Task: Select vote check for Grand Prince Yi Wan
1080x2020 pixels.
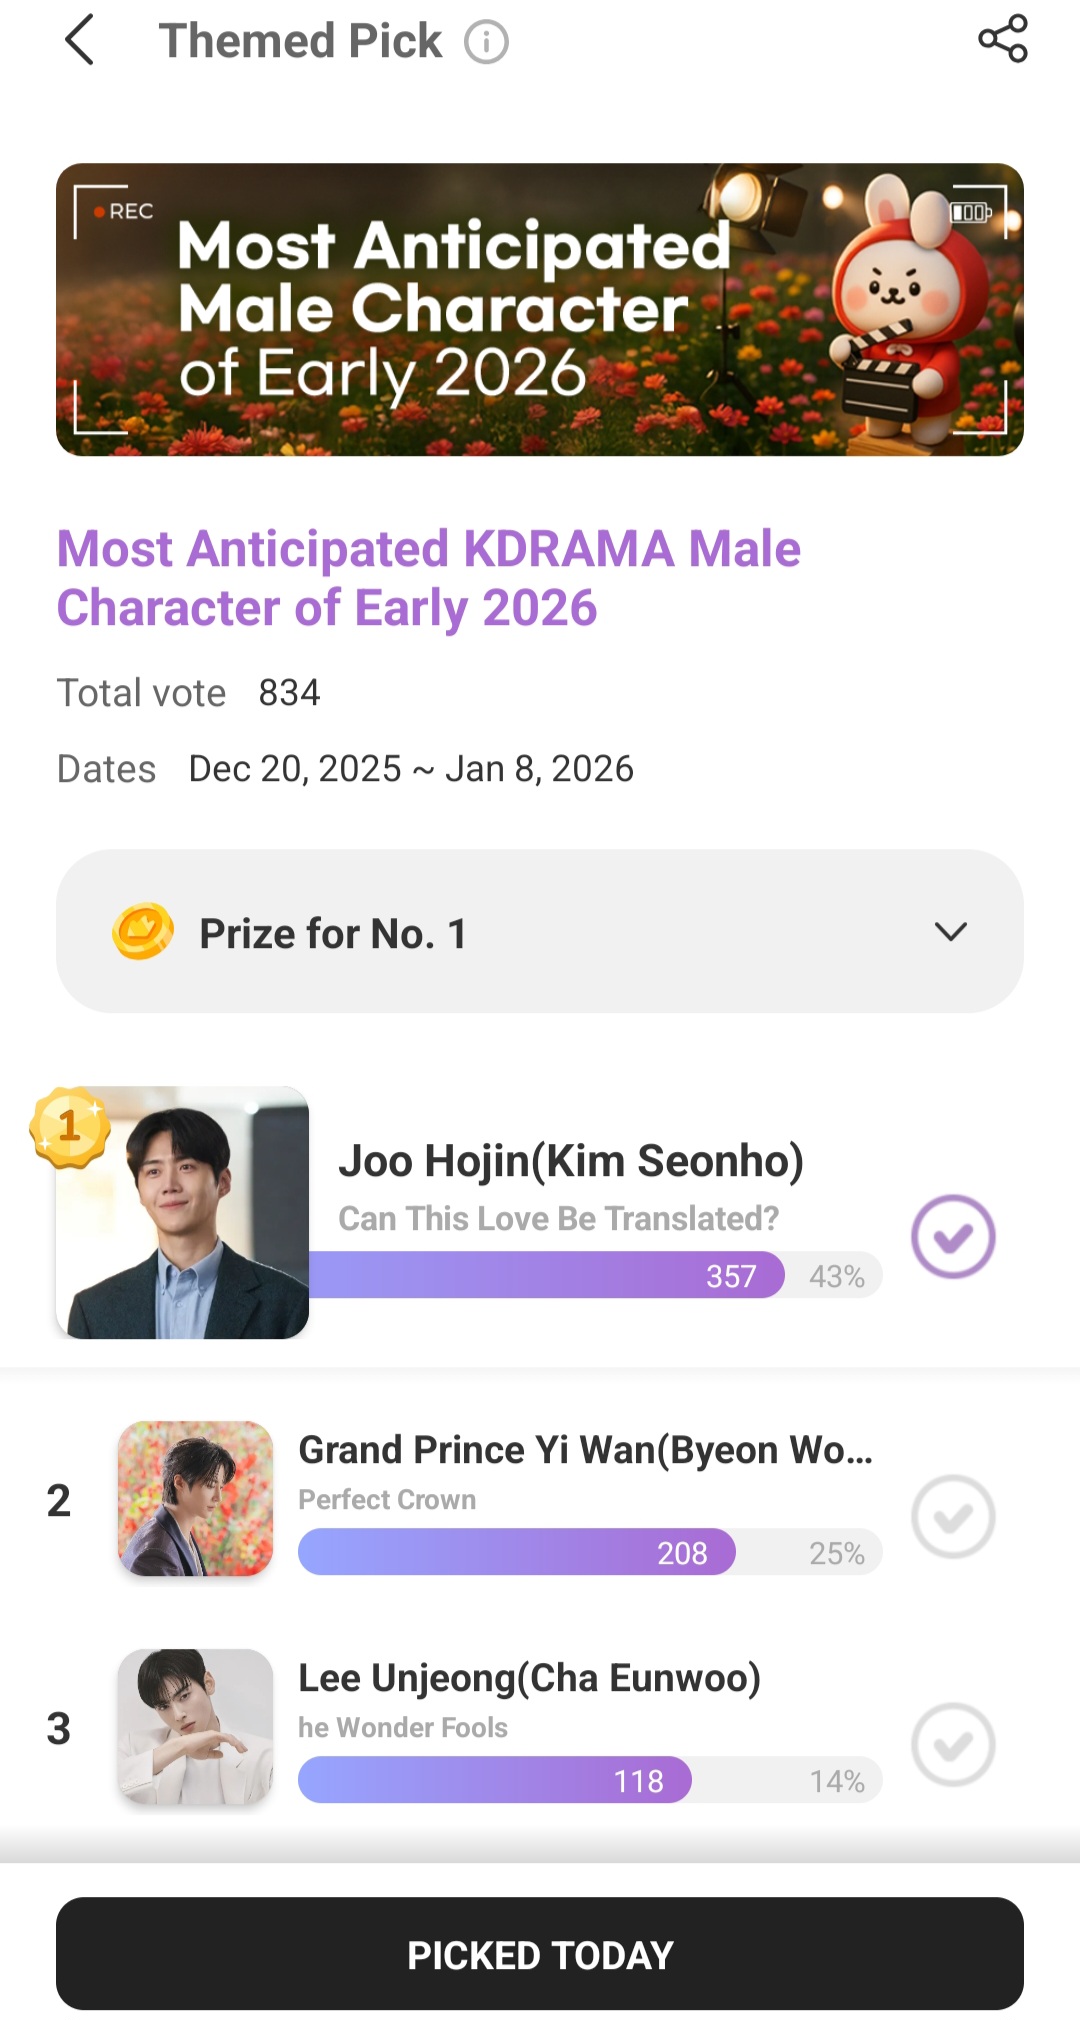Action: pos(952,1516)
